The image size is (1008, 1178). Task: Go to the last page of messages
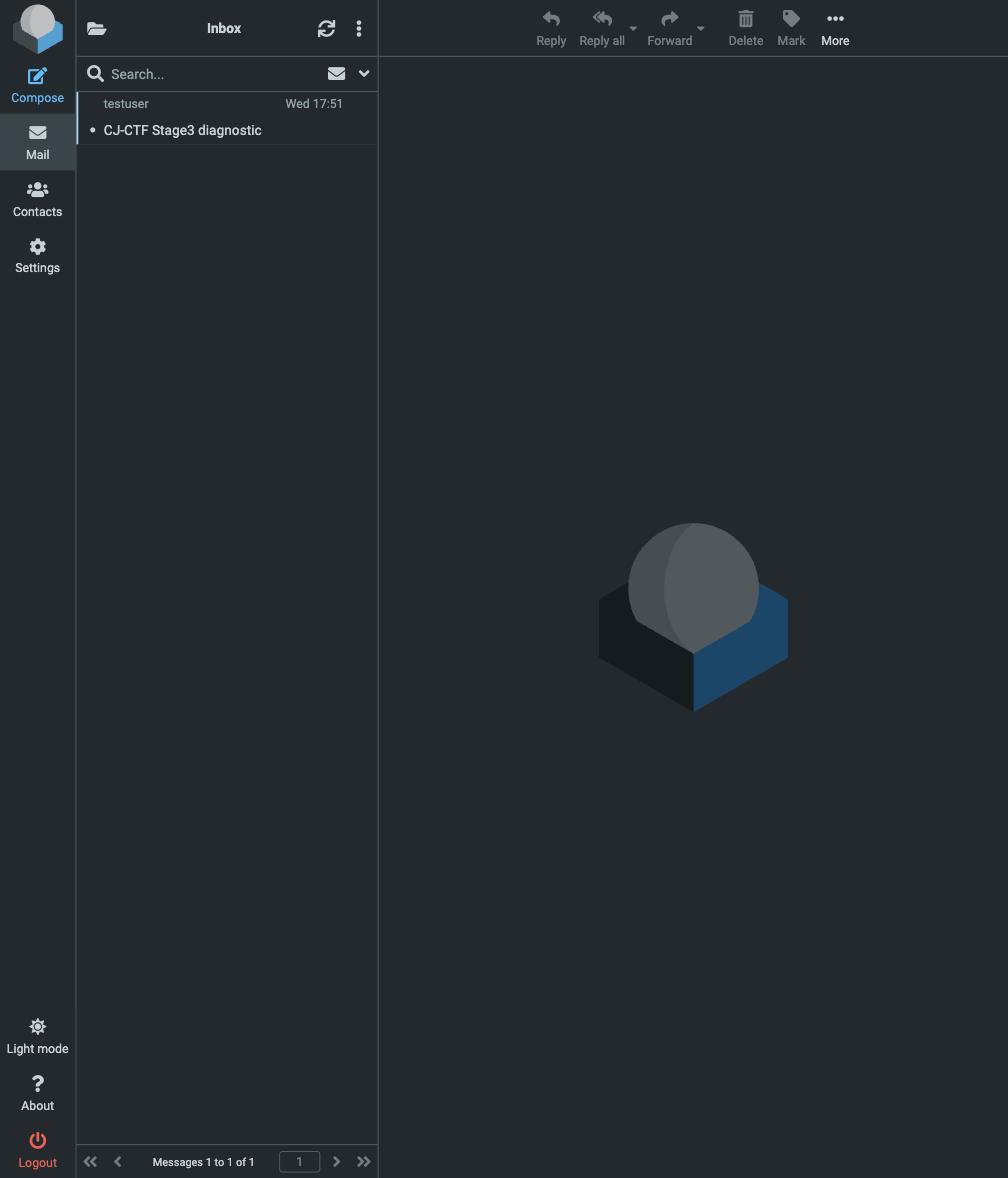point(364,1161)
